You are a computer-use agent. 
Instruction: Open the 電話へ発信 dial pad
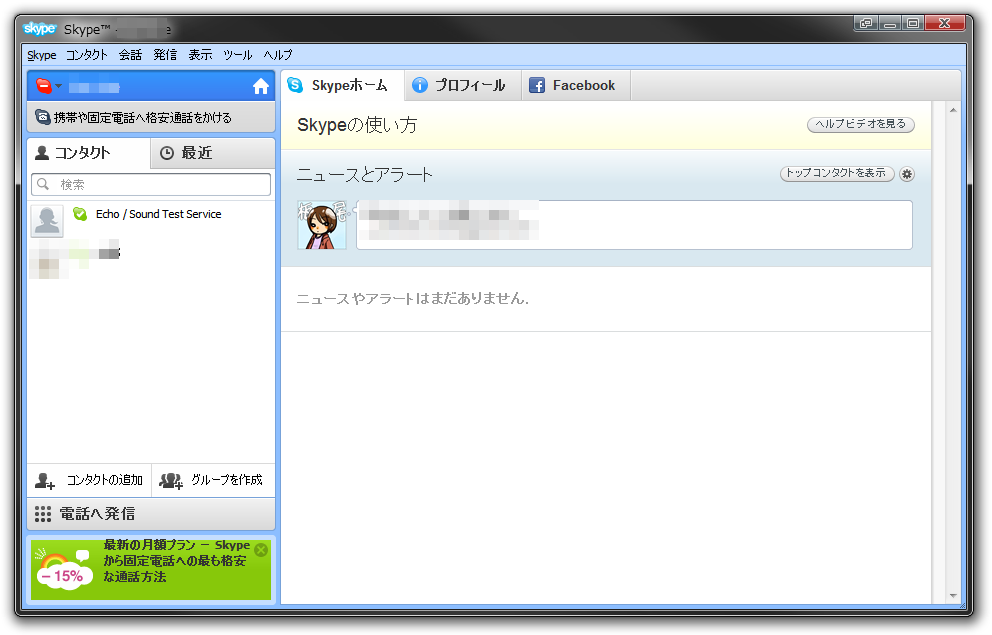[x=151, y=514]
